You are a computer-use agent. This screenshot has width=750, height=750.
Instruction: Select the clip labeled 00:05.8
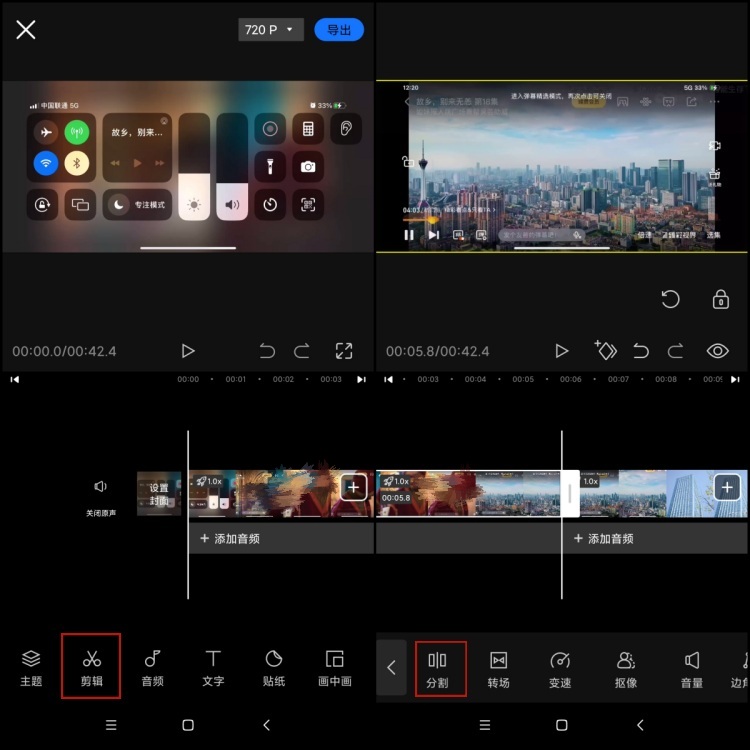pyautogui.click(x=468, y=494)
